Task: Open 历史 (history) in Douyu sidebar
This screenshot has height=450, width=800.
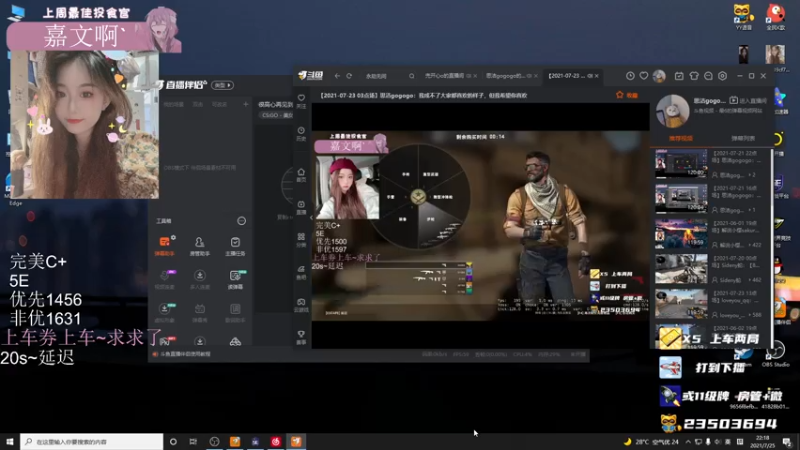Action: coord(302,134)
